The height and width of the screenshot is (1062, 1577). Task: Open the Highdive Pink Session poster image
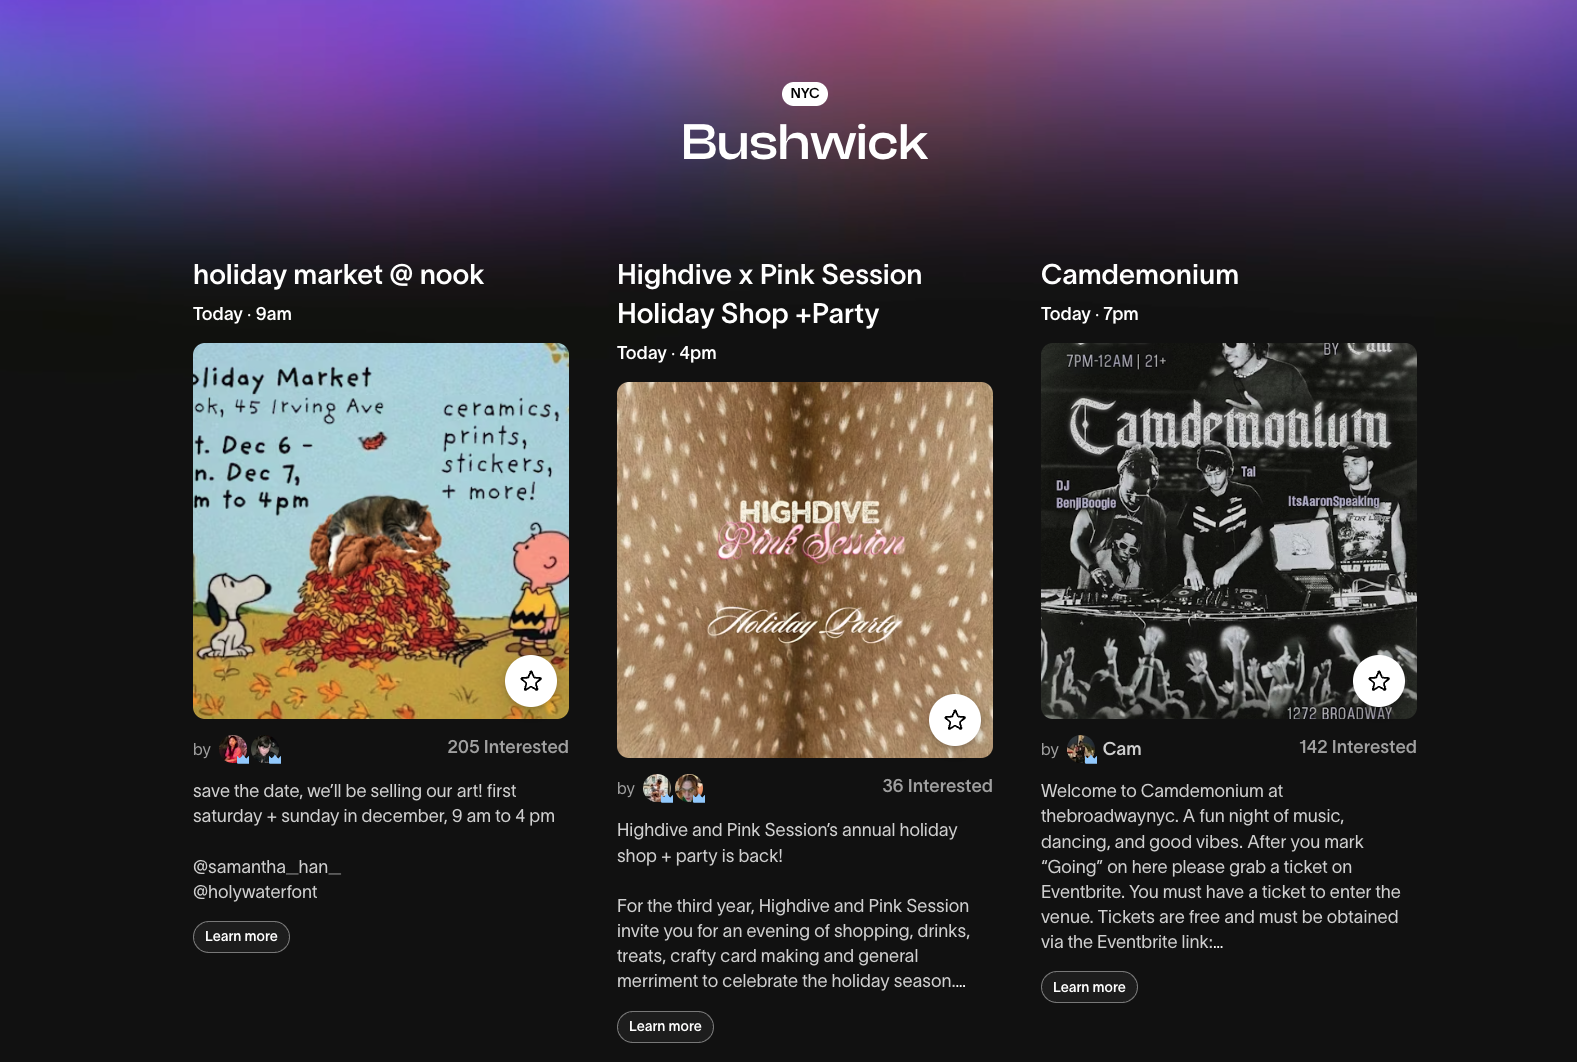(x=805, y=570)
